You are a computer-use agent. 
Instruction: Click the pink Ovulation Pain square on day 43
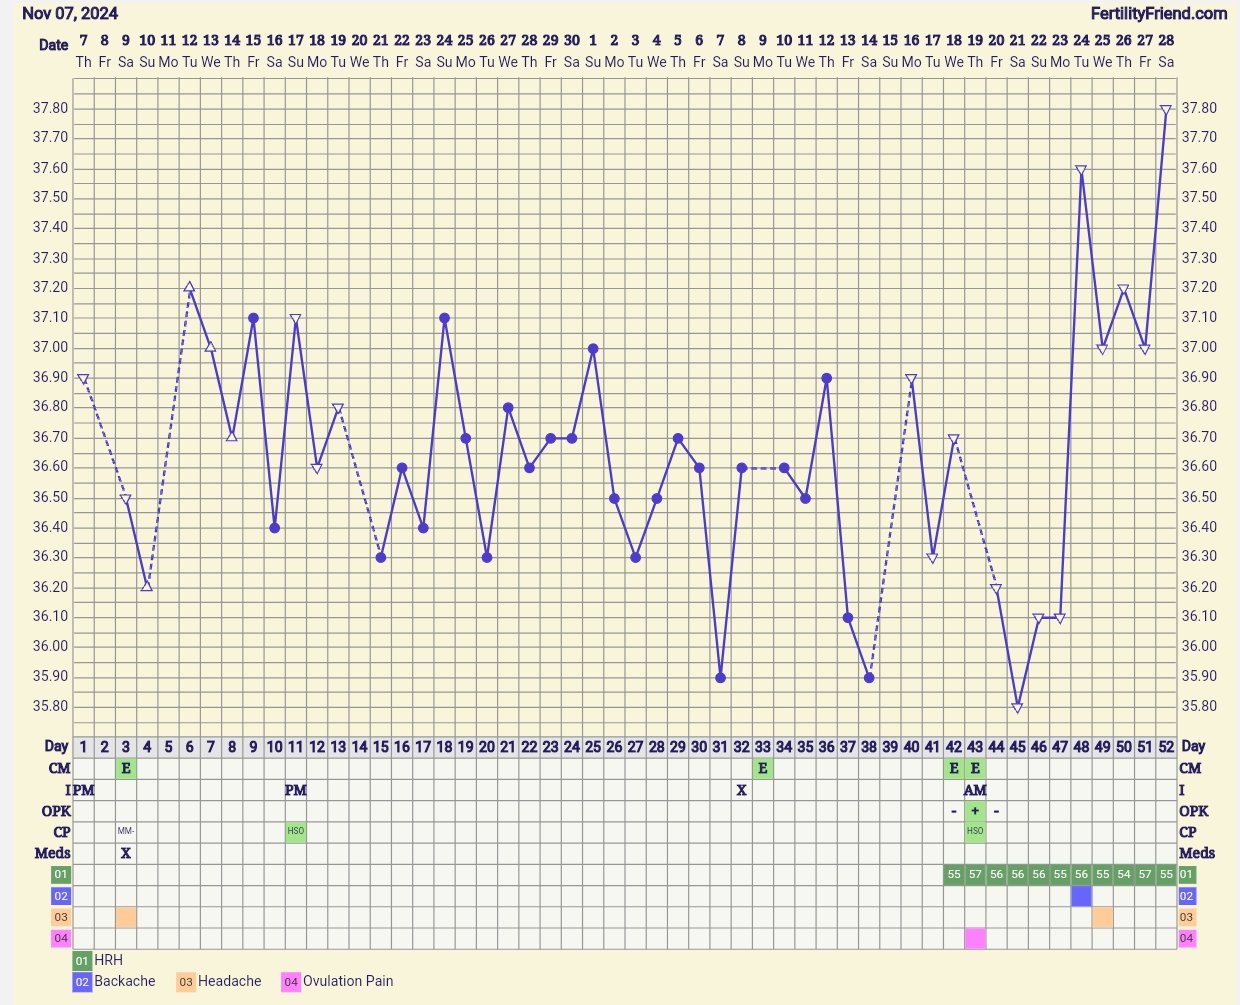tap(975, 938)
